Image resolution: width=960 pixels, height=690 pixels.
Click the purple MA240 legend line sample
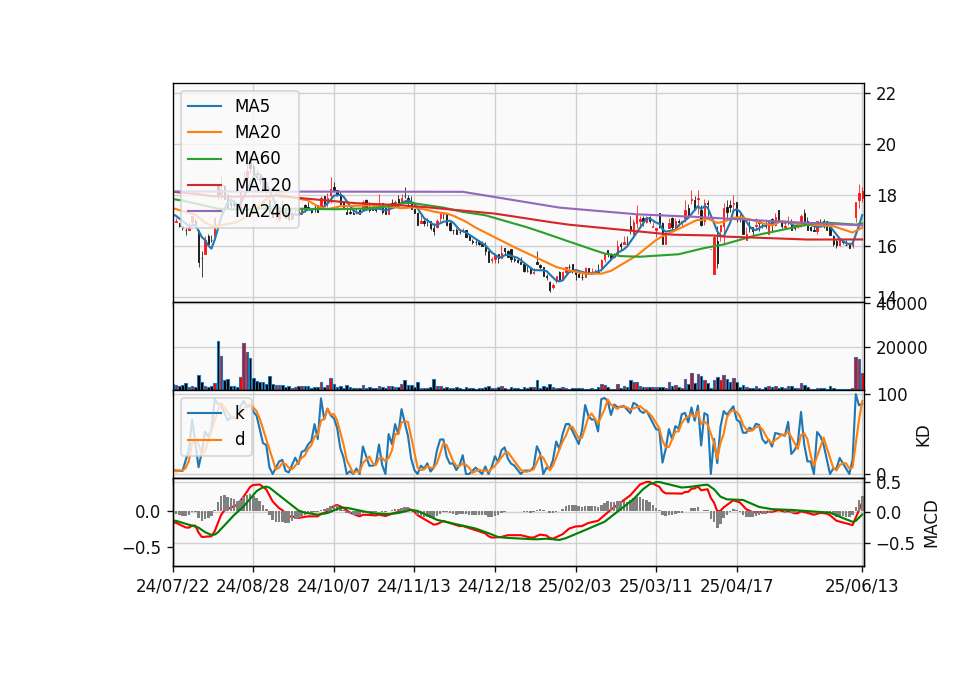click(204, 211)
